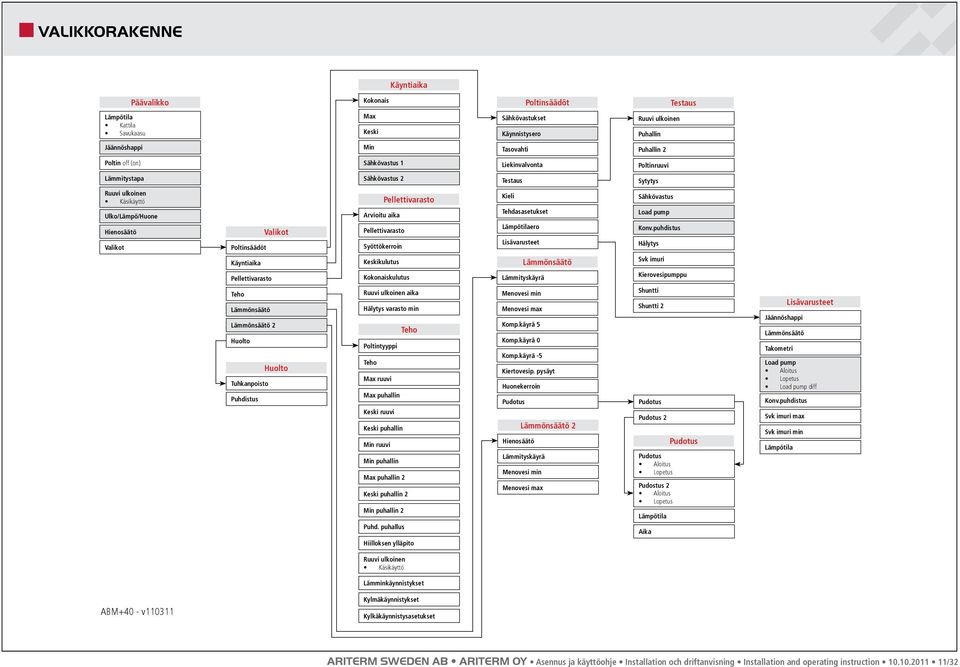Click the "Hälytys" box under Testaus
The image size is (960, 667).
684,243
